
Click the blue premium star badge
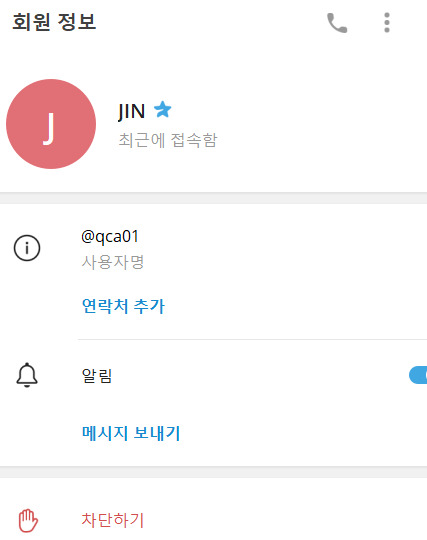pos(163,110)
